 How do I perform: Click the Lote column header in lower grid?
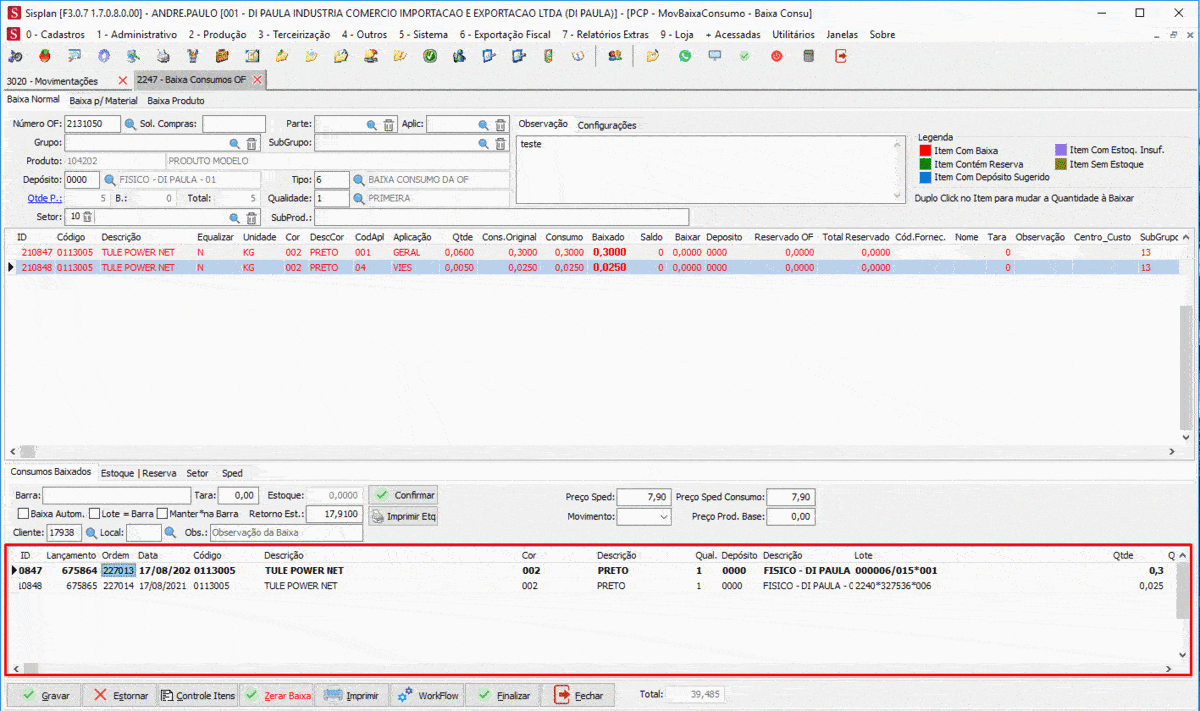coord(862,554)
